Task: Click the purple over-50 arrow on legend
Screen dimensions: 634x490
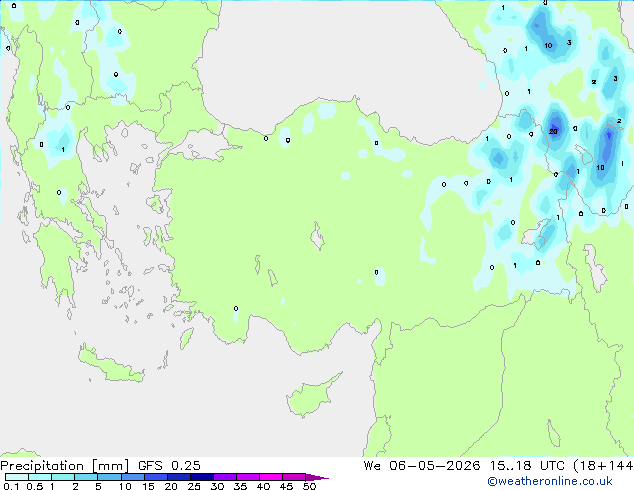Action: click(317, 477)
